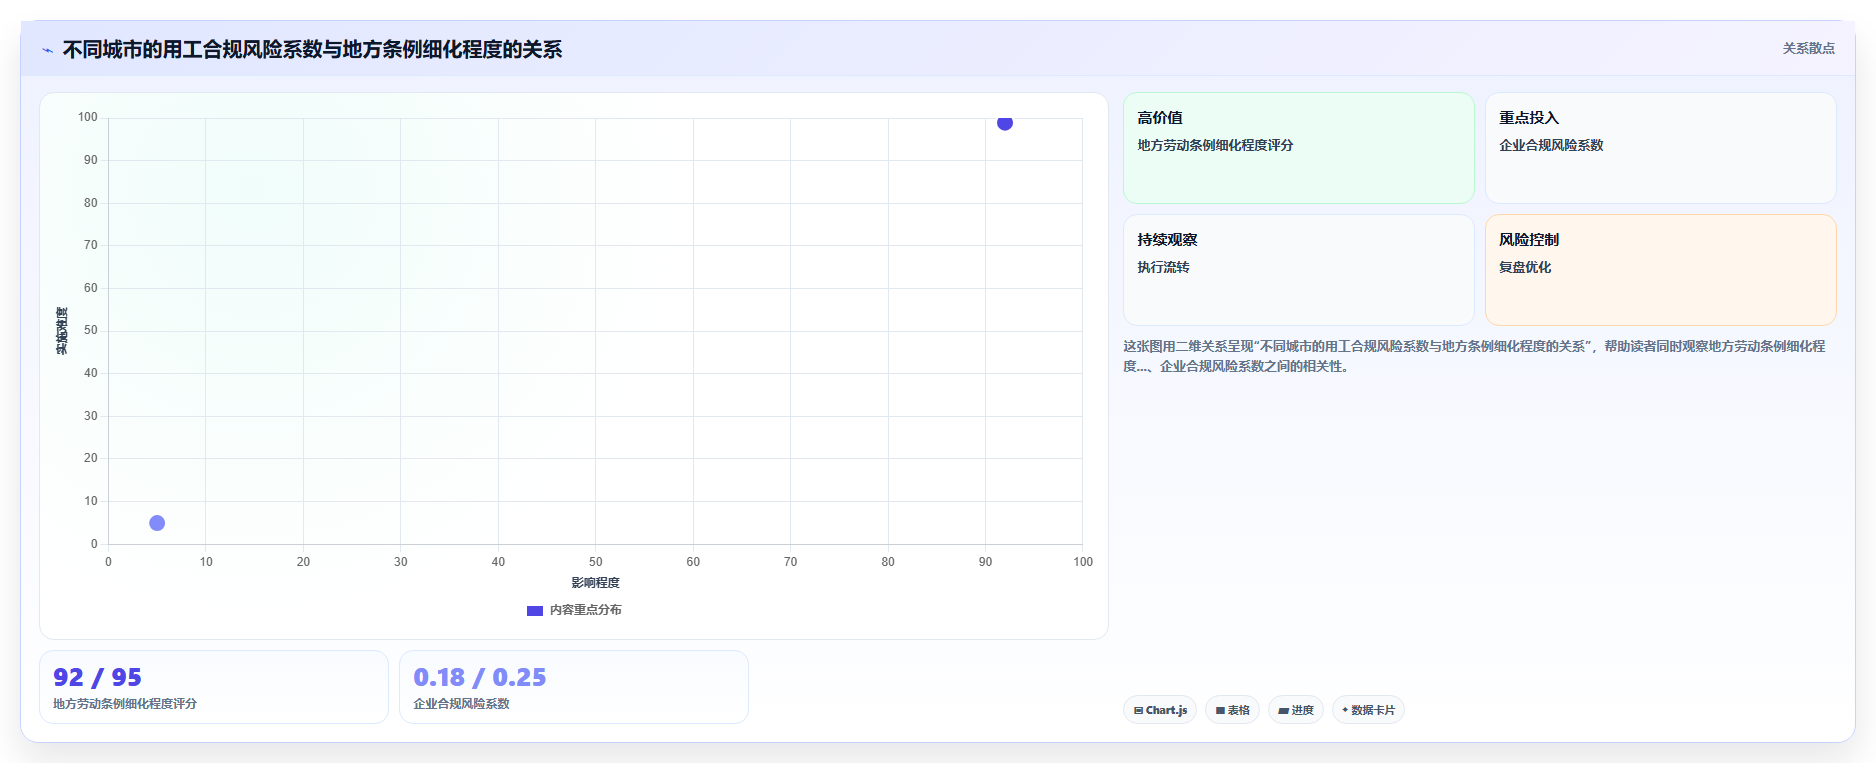1876x763 pixels.
Task: Click the 关系散点 label at top right
Action: click(x=1808, y=48)
